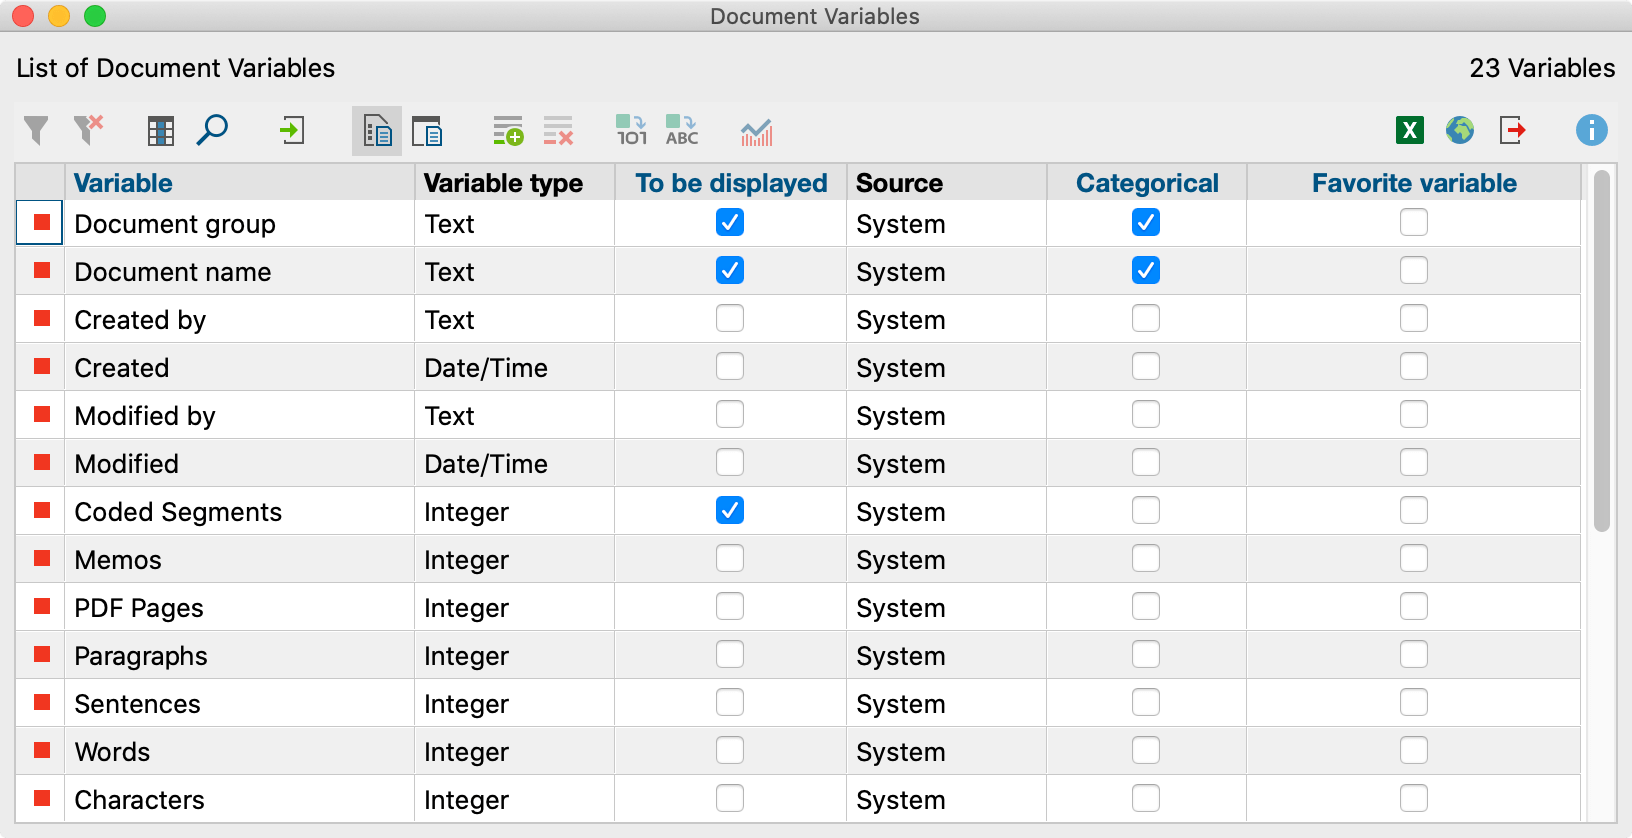This screenshot has width=1632, height=838.
Task: Enable To be displayed for Created by
Action: click(x=730, y=319)
